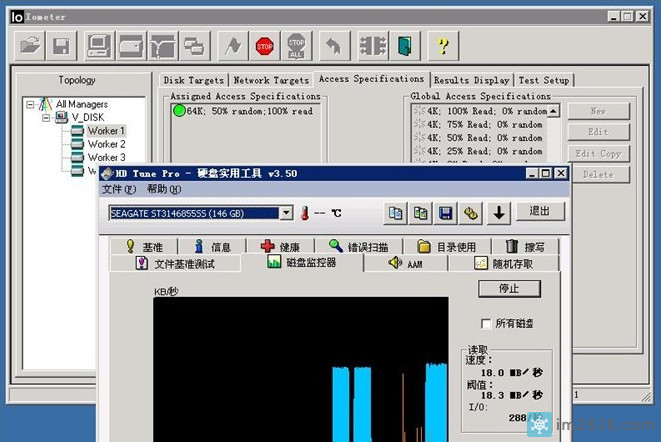Open the 文件 menu in HD Tune
Image resolution: width=662 pixels, height=442 pixels.
118,189
